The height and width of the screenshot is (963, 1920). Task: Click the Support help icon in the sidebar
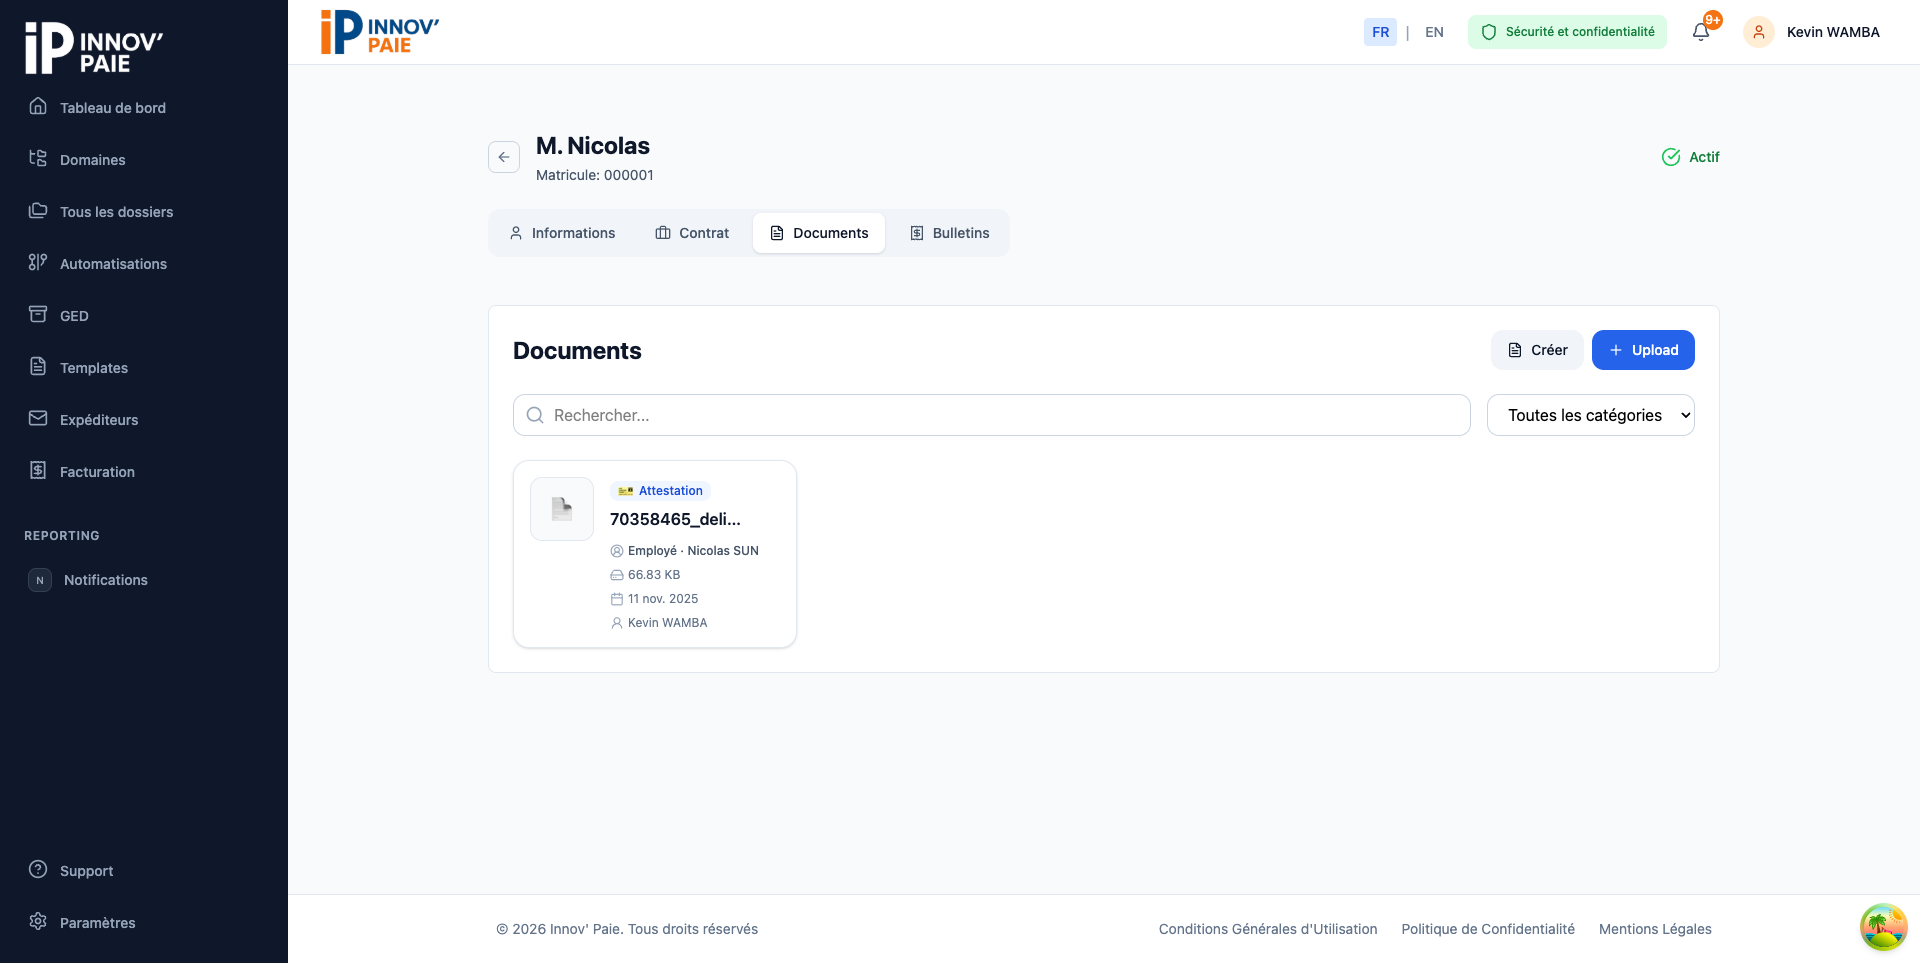[38, 869]
